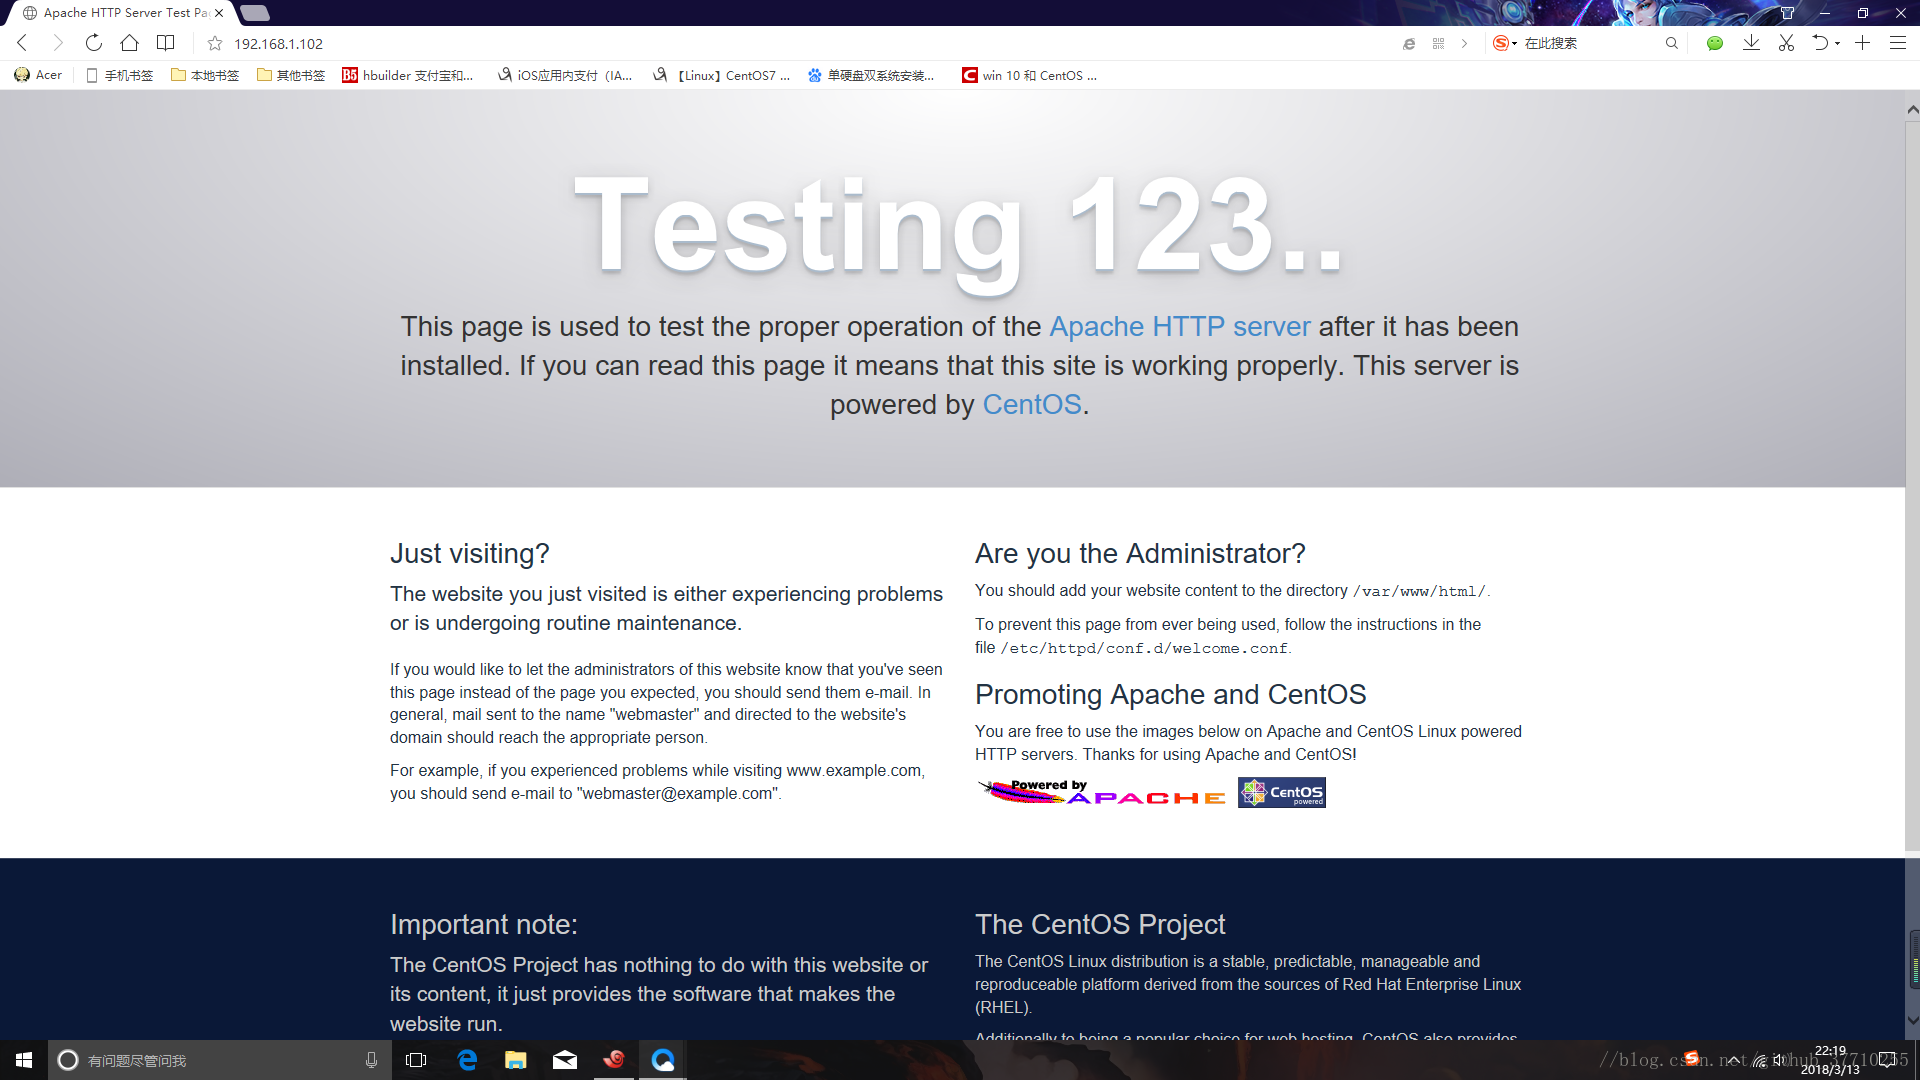The image size is (1920, 1080).
Task: Open the red snail app on taskbar
Action: (614, 1060)
